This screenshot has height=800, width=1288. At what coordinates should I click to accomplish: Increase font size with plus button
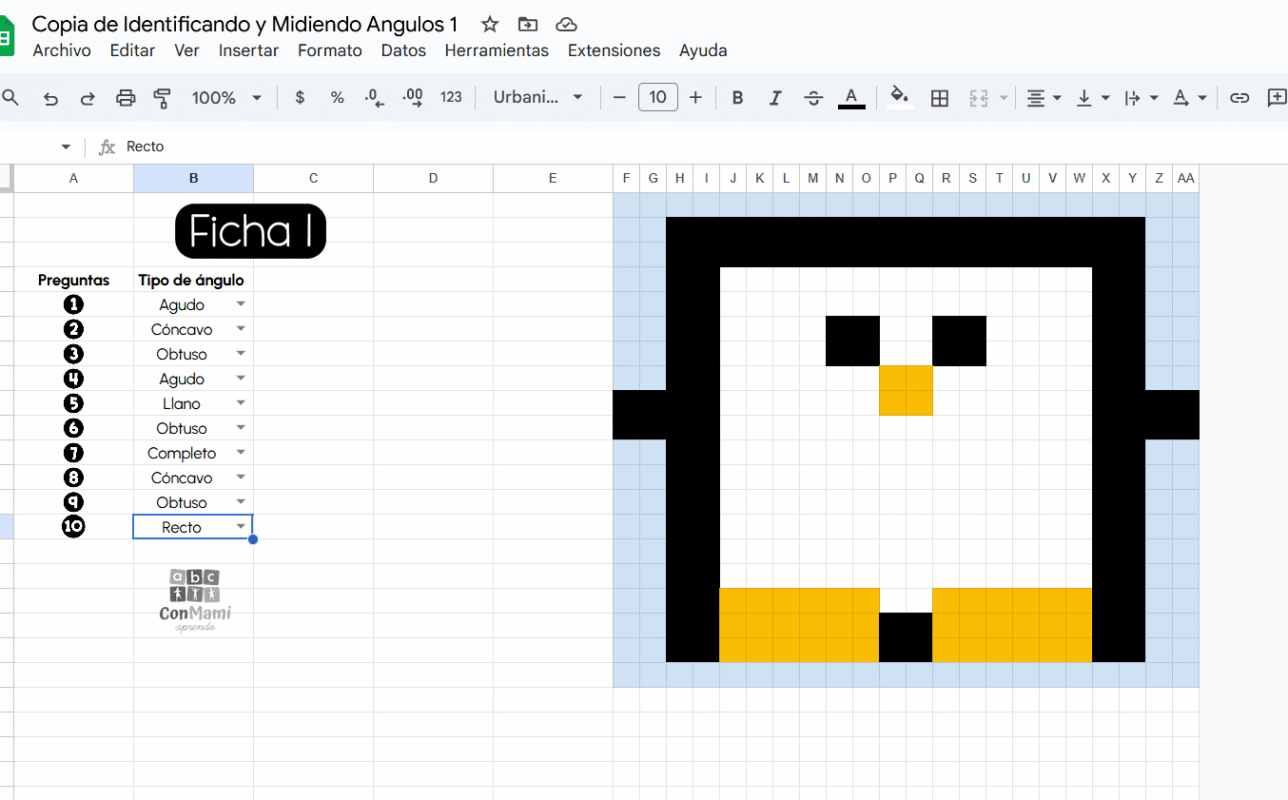(x=695, y=98)
